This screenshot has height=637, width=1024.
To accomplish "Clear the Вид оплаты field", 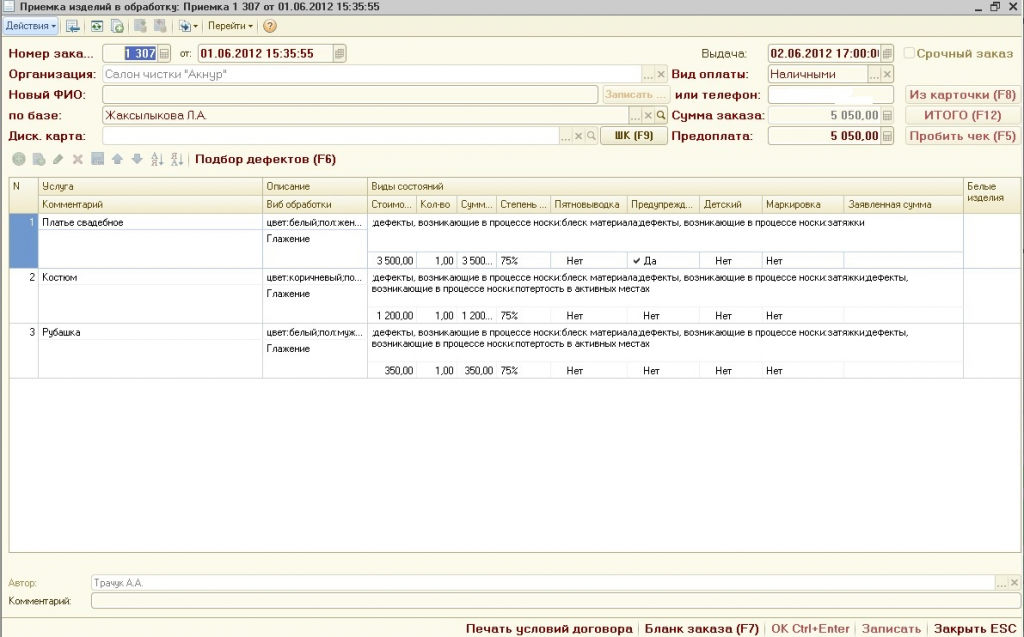I will pyautogui.click(x=887, y=74).
